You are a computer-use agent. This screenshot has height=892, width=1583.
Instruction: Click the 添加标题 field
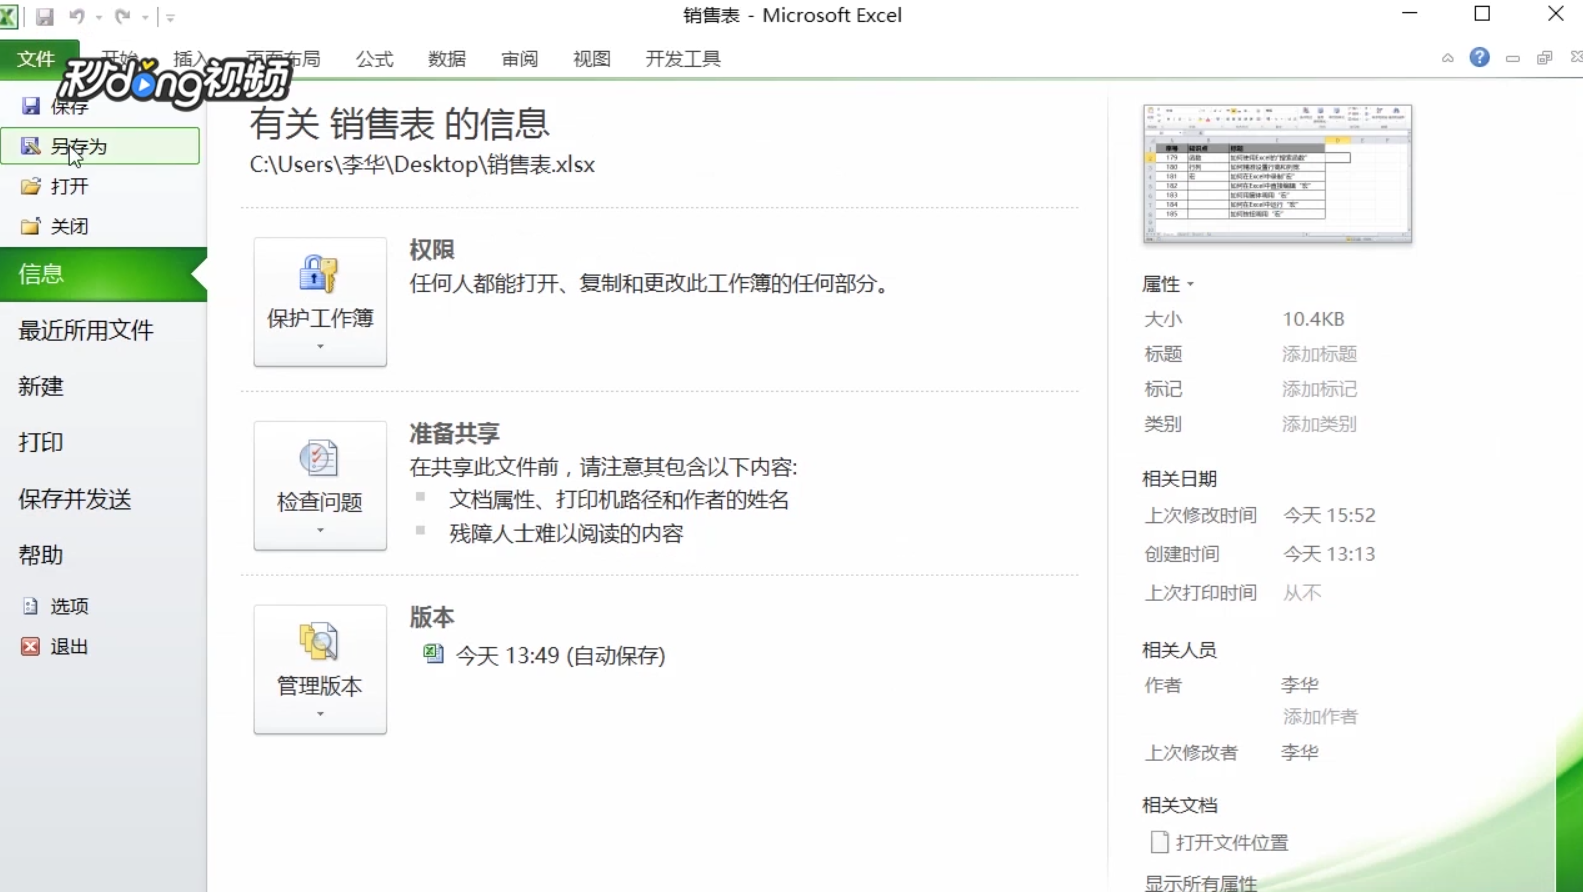(1319, 354)
